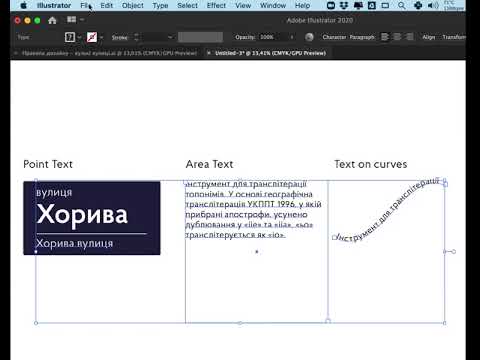The height and width of the screenshot is (360, 480).
Task: Click the 'Хорива вулиця' line of text
Action: pos(74,244)
